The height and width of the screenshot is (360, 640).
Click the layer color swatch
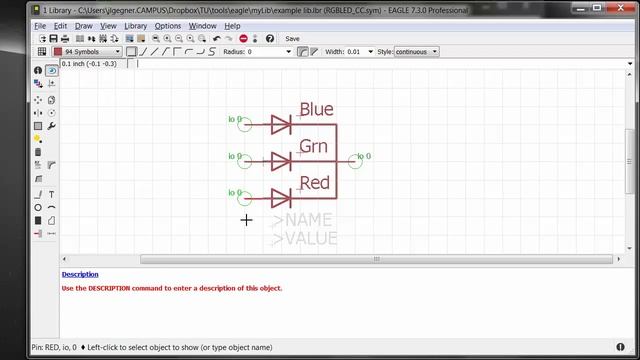58,52
